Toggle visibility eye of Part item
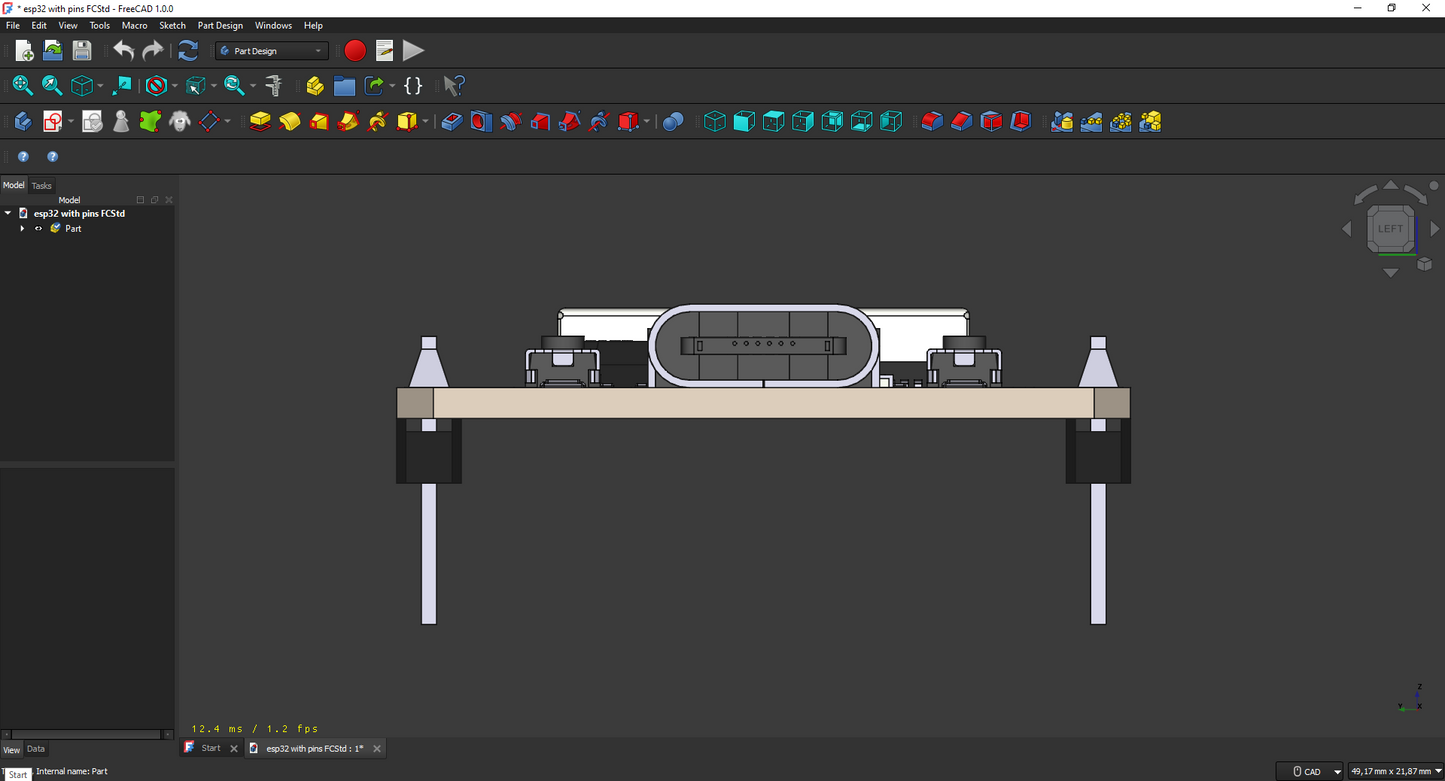The image size is (1445, 781). pyautogui.click(x=39, y=229)
